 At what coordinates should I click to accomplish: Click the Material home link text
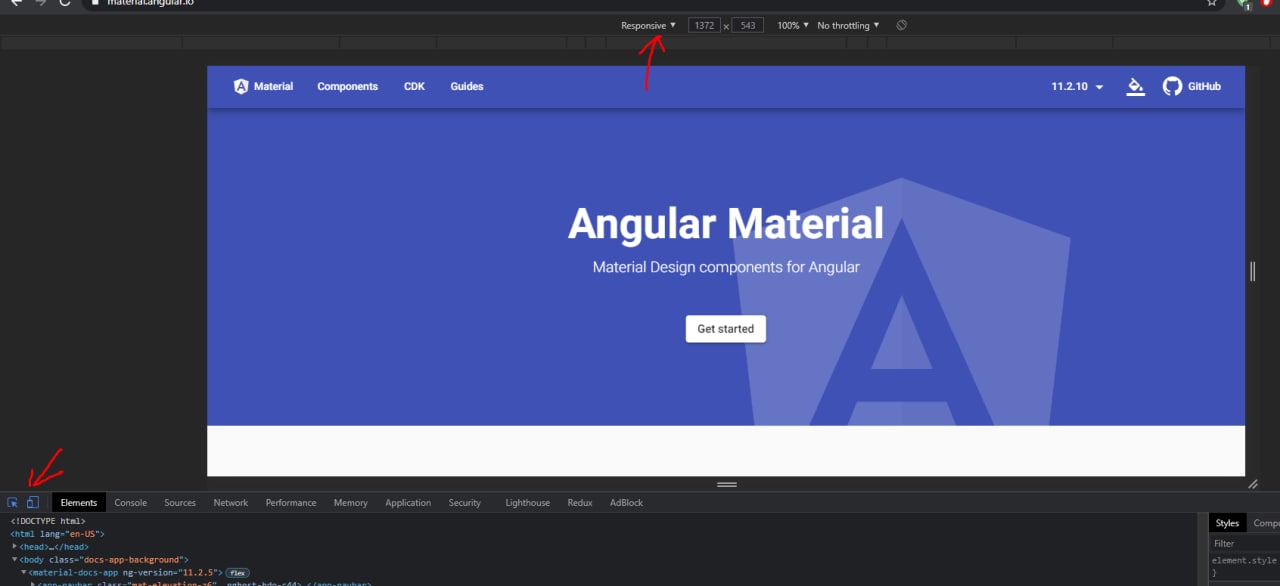[273, 87]
